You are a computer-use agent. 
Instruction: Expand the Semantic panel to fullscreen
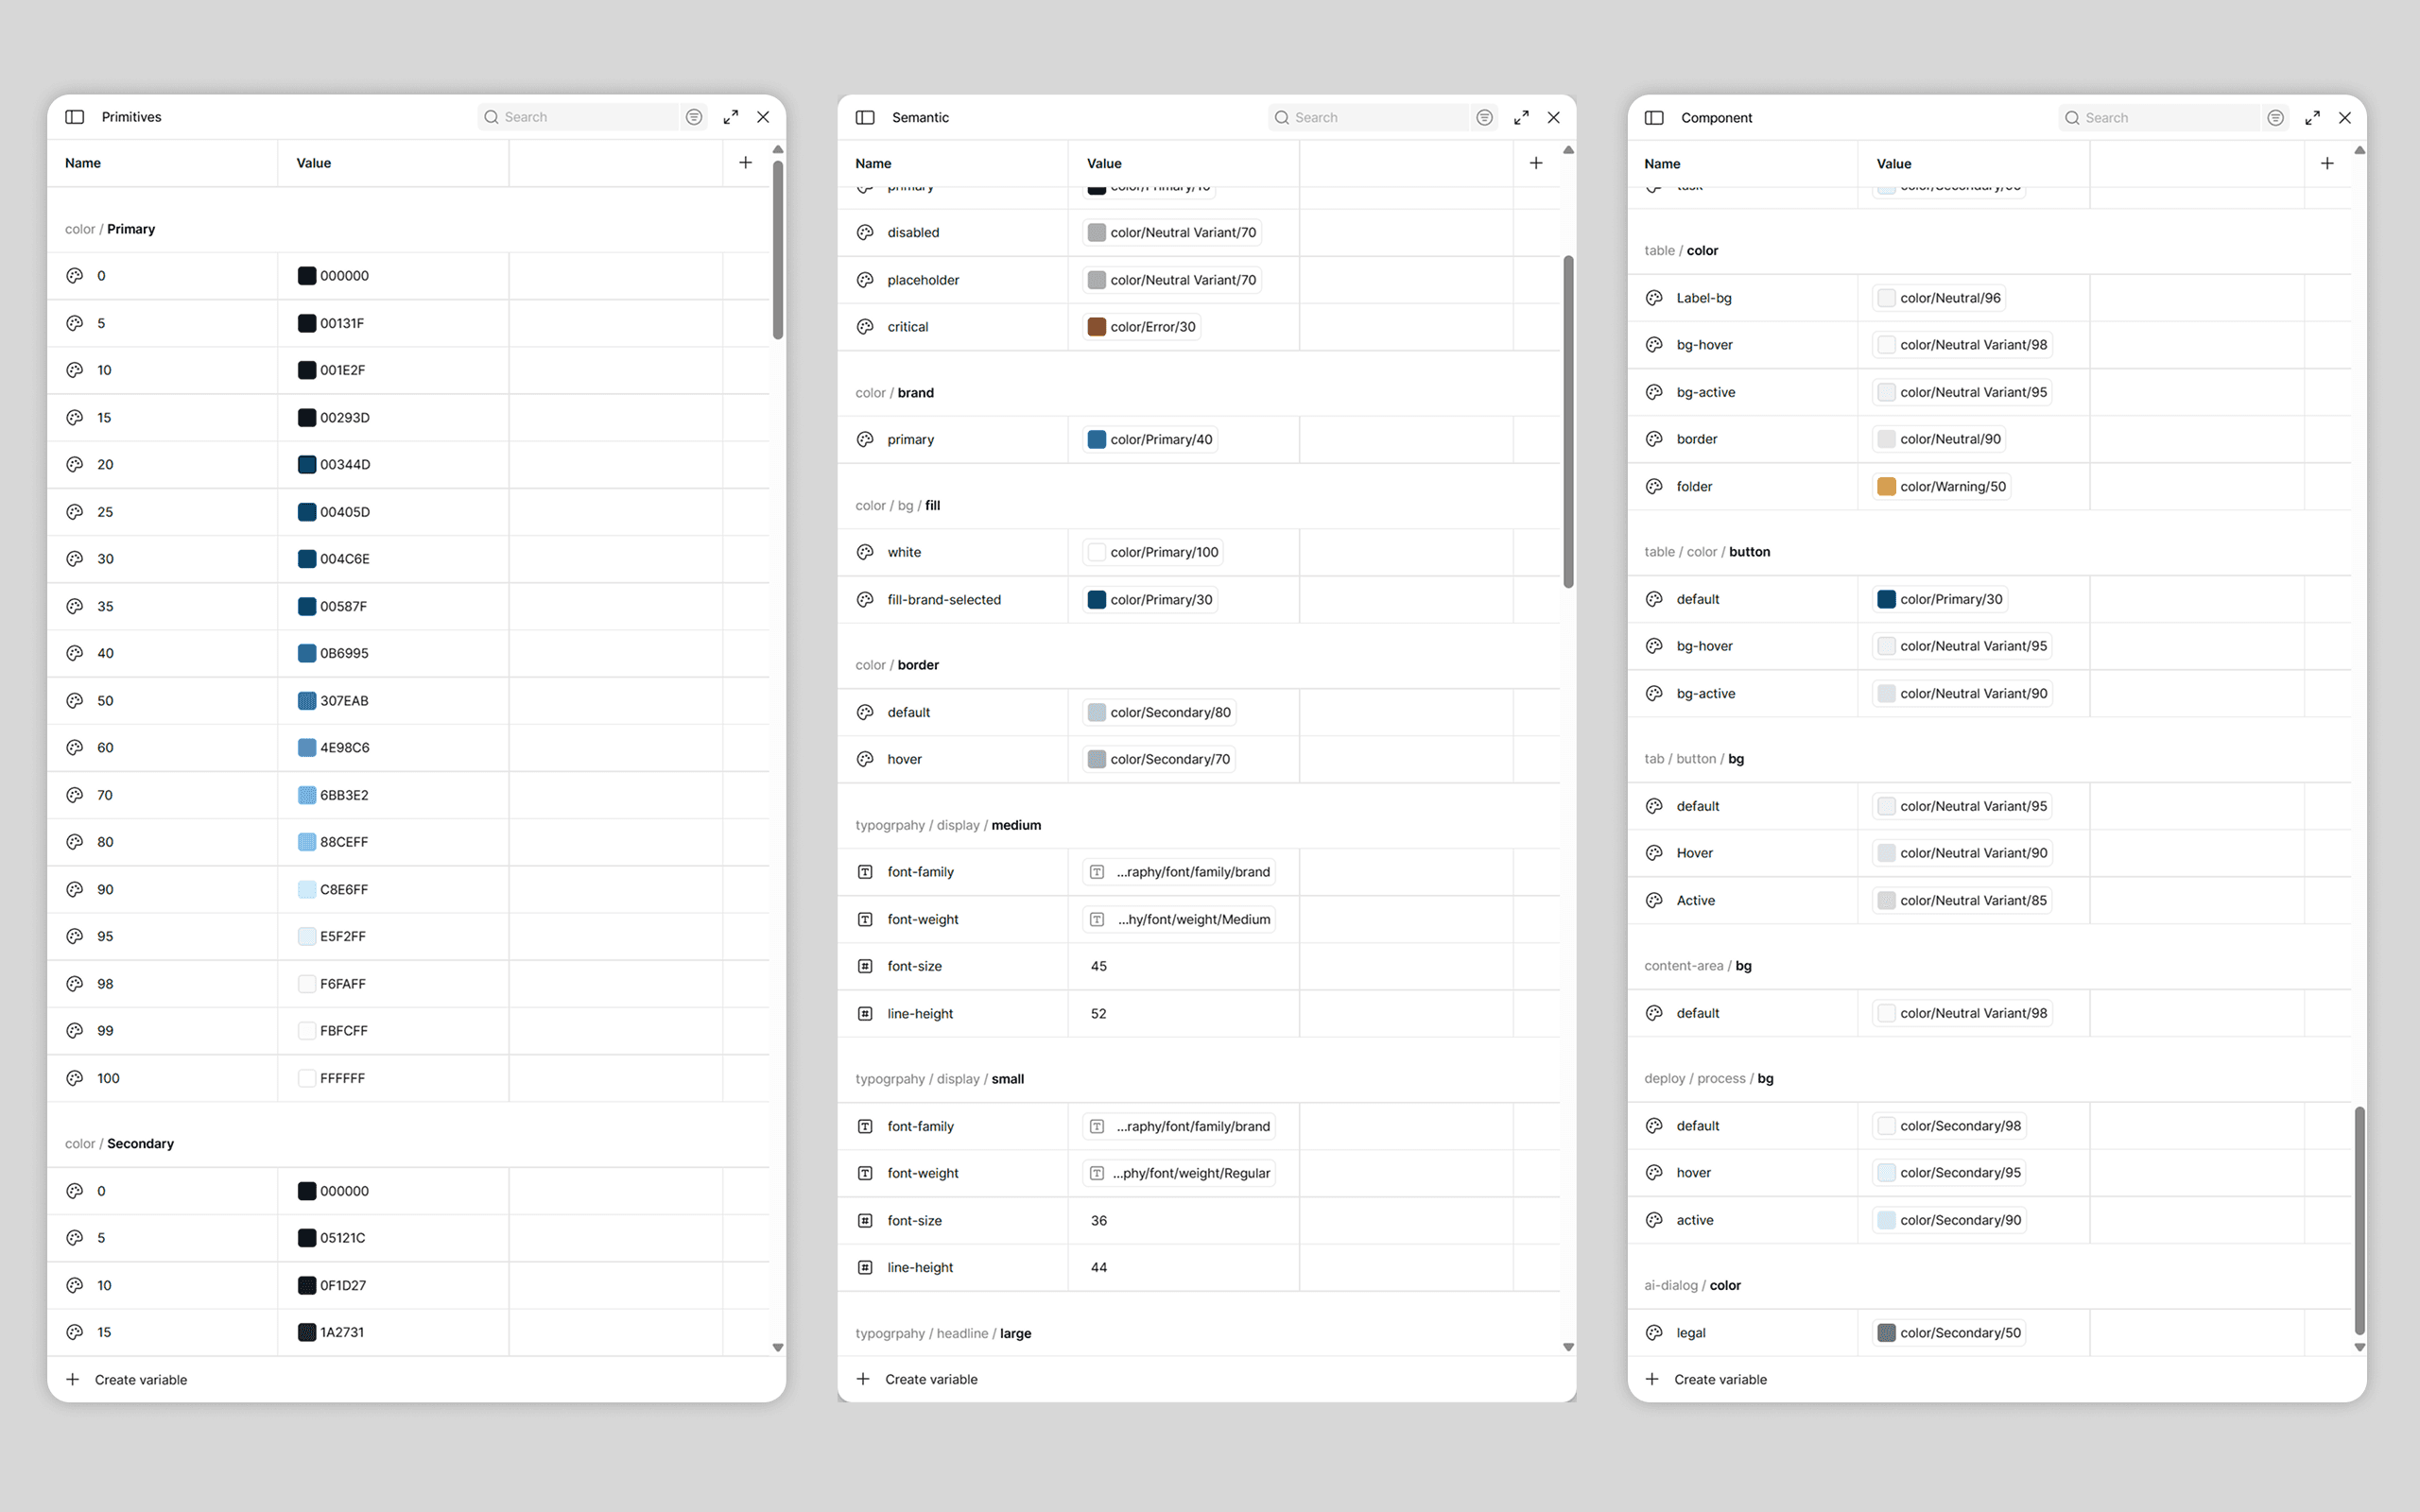[x=1521, y=118]
